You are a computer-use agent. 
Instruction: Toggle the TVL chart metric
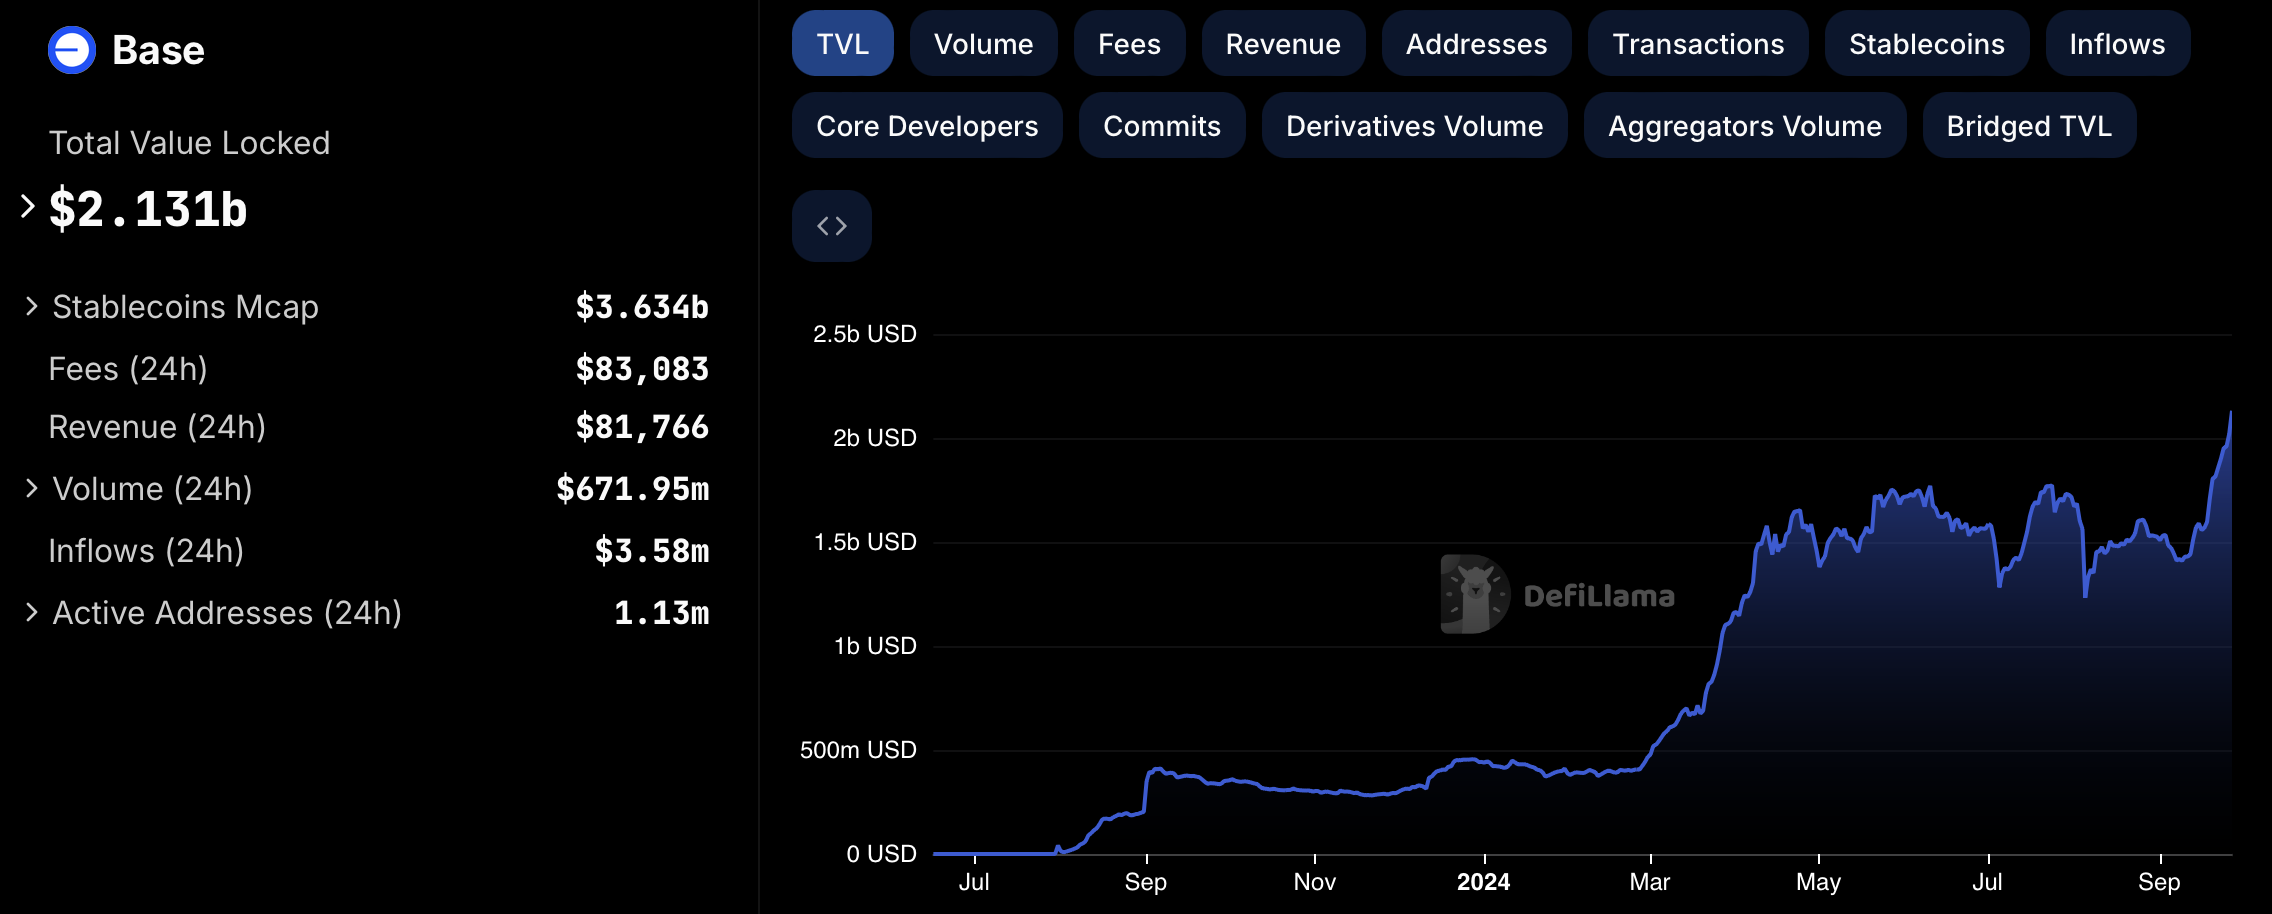click(x=843, y=44)
